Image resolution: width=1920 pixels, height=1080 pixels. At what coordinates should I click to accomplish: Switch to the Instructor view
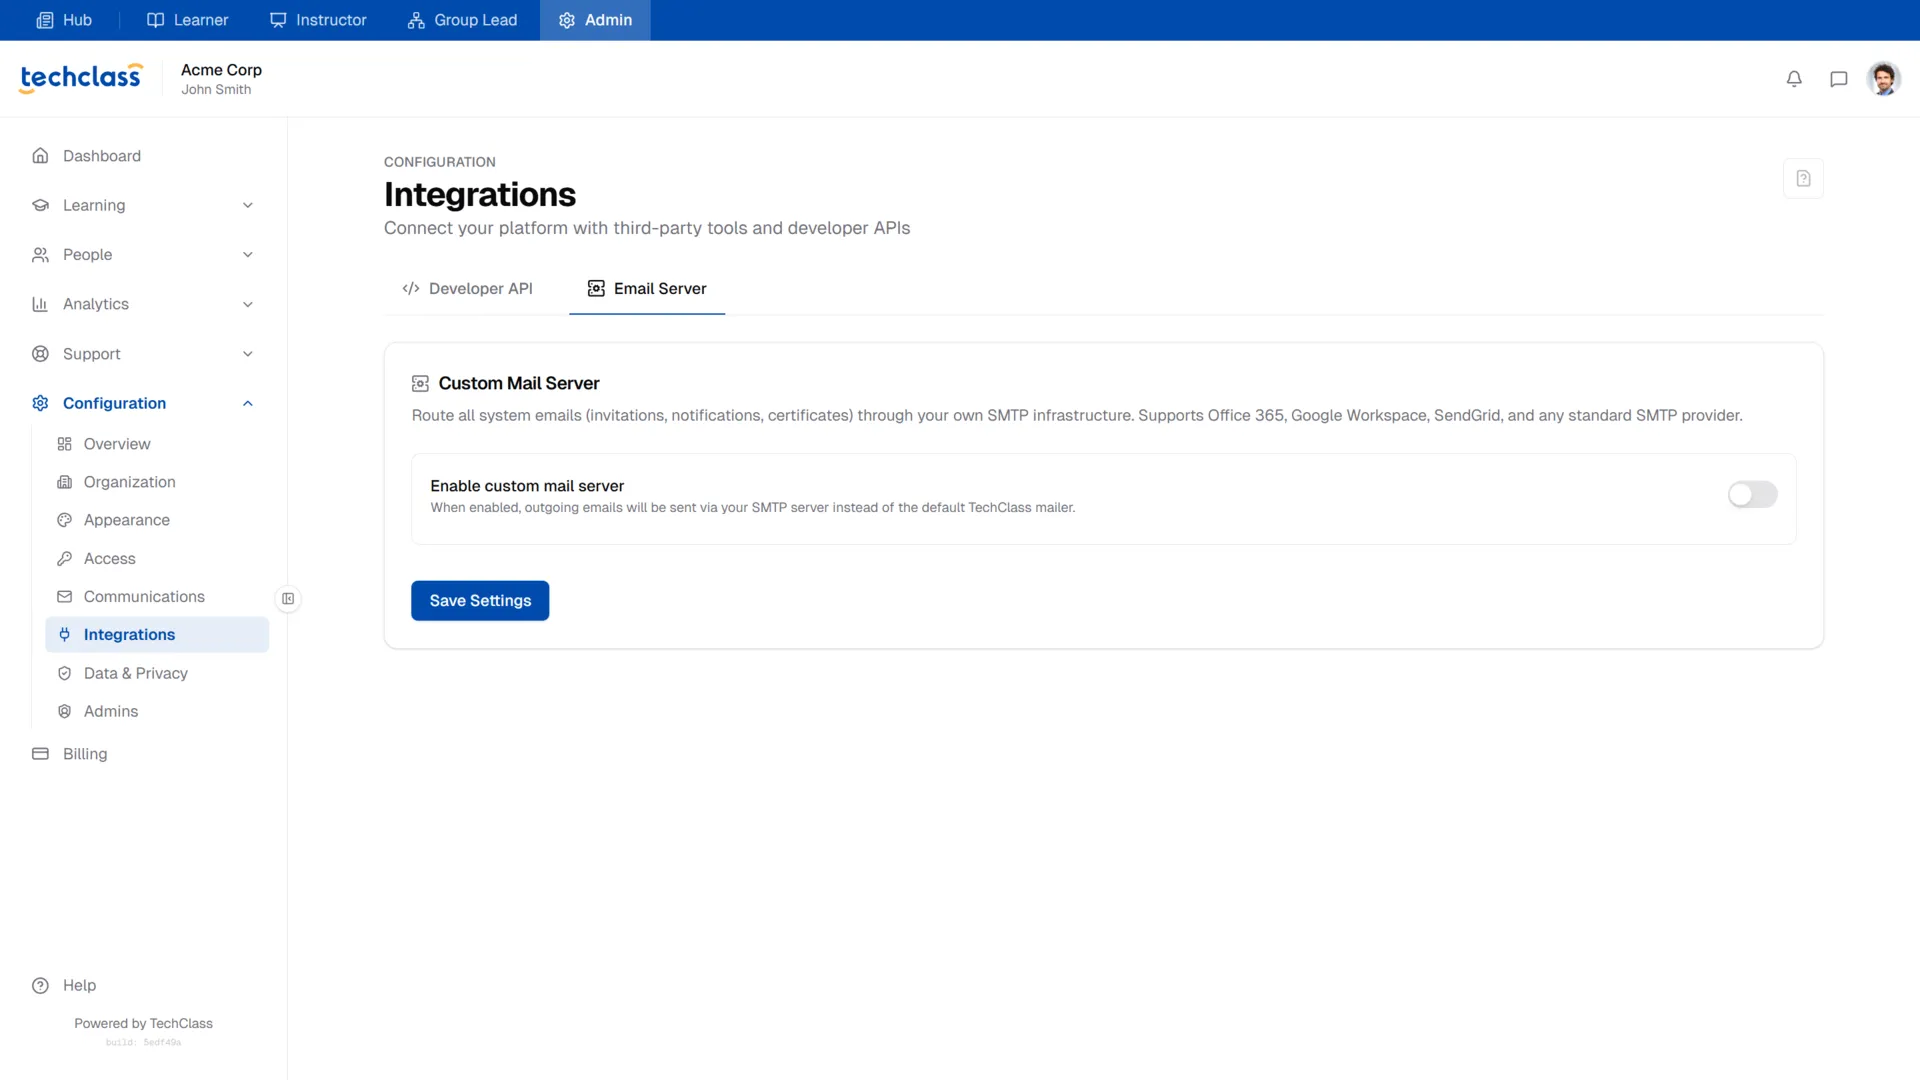click(318, 20)
